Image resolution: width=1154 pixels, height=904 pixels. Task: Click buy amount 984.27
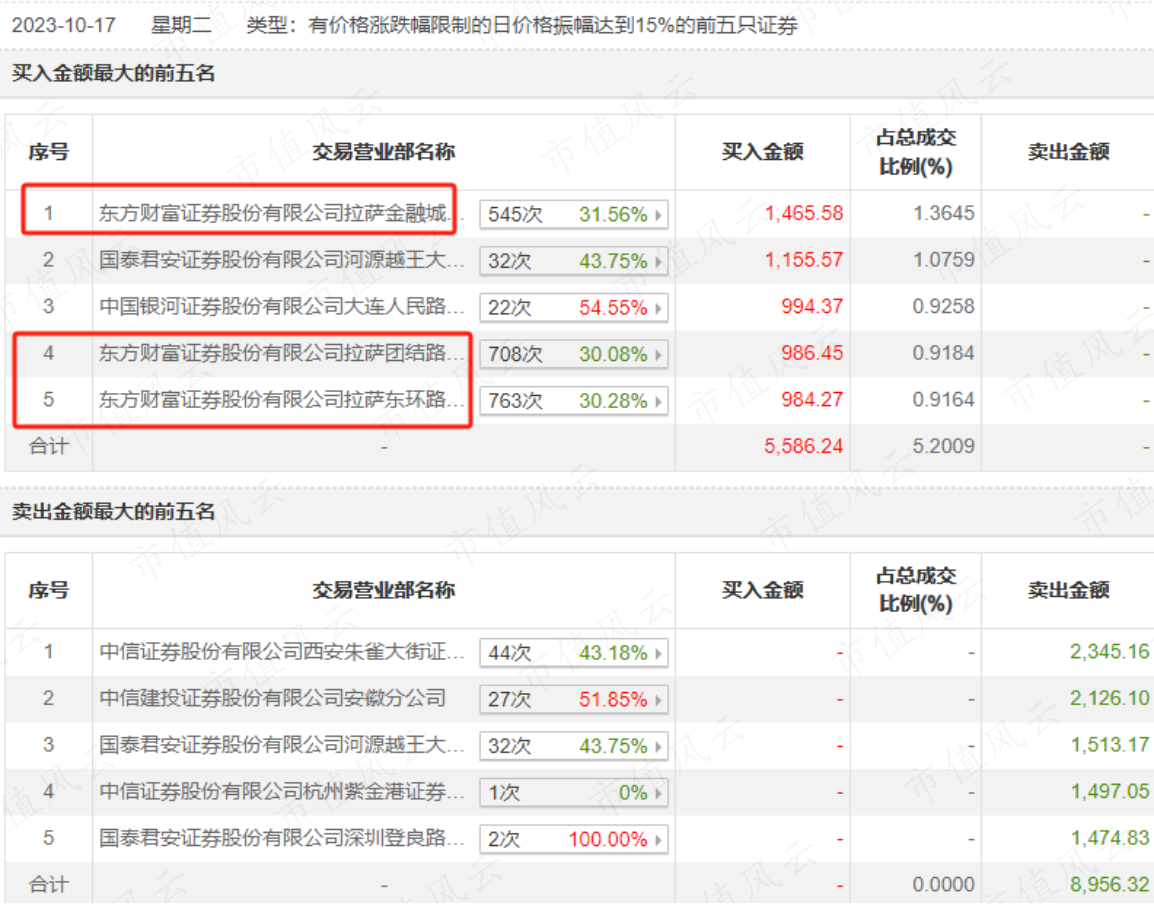point(812,400)
